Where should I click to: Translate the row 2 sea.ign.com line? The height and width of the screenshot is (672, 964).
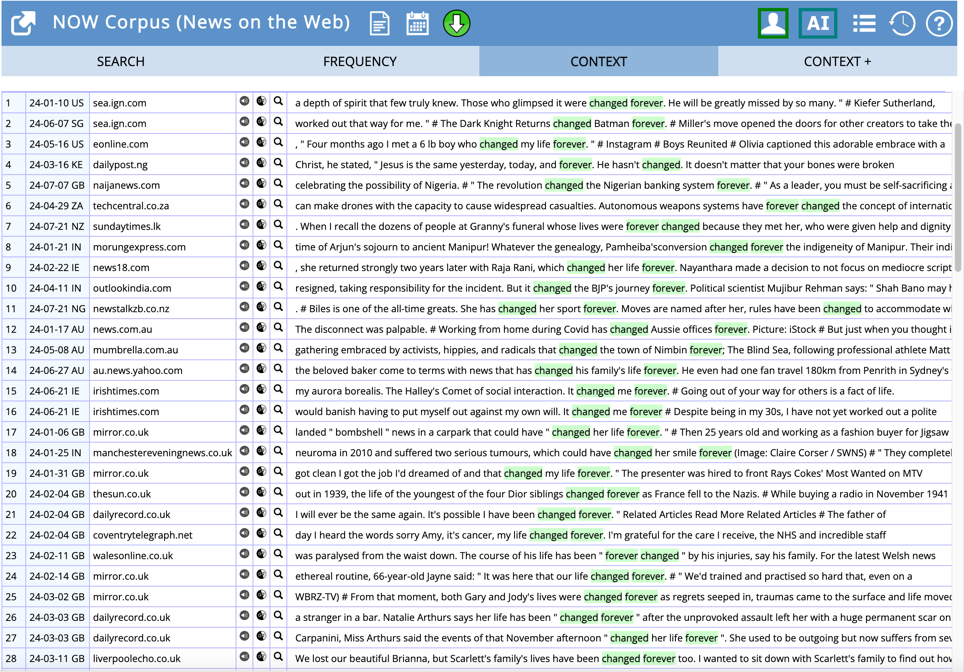261,122
